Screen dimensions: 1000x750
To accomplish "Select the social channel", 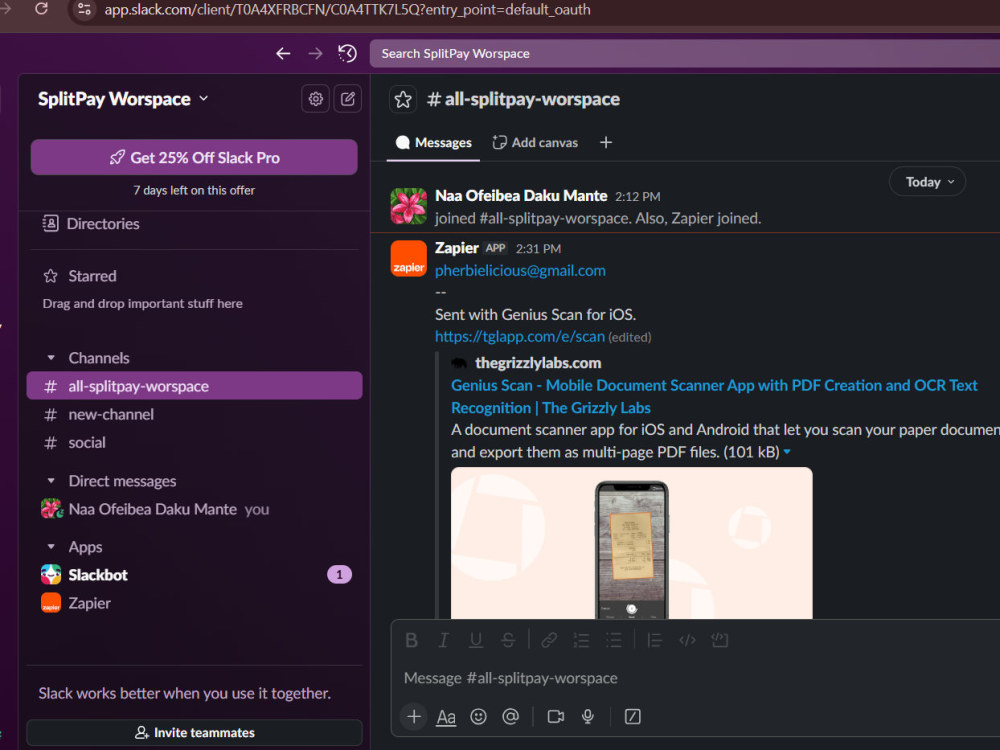I will pos(195,443).
